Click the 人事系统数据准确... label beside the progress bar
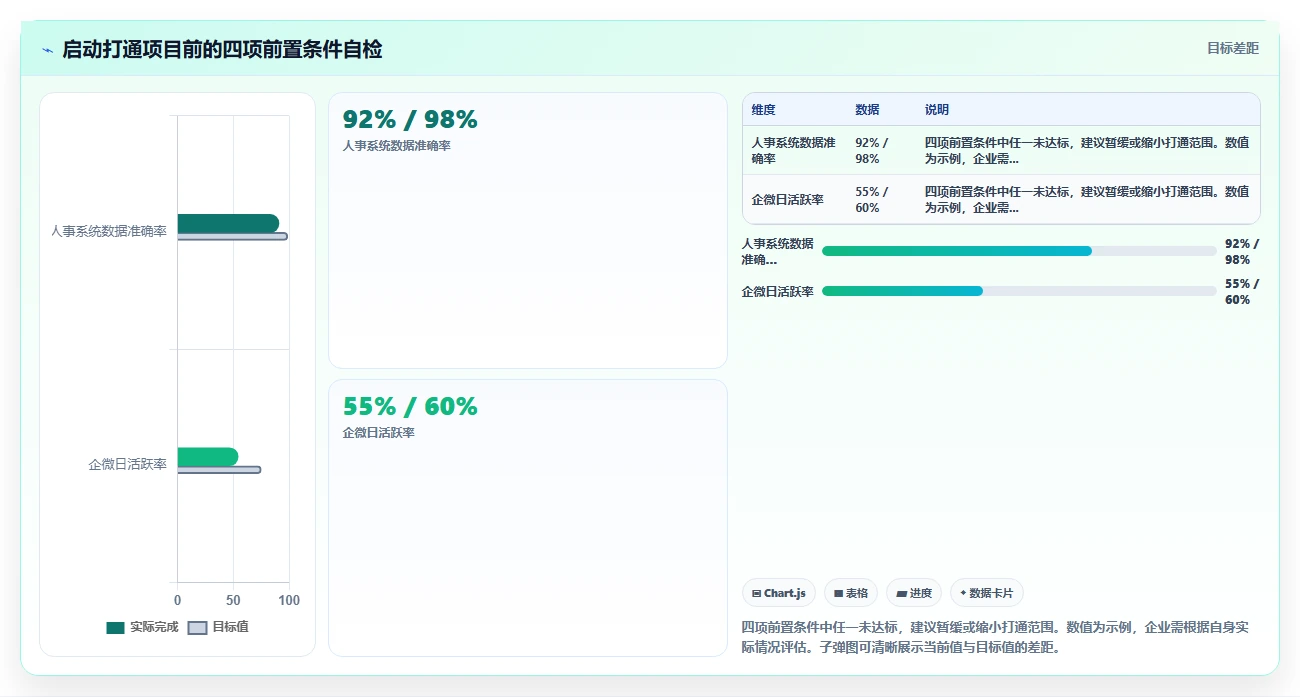Screen dimensions: 1300x697 coord(778,251)
